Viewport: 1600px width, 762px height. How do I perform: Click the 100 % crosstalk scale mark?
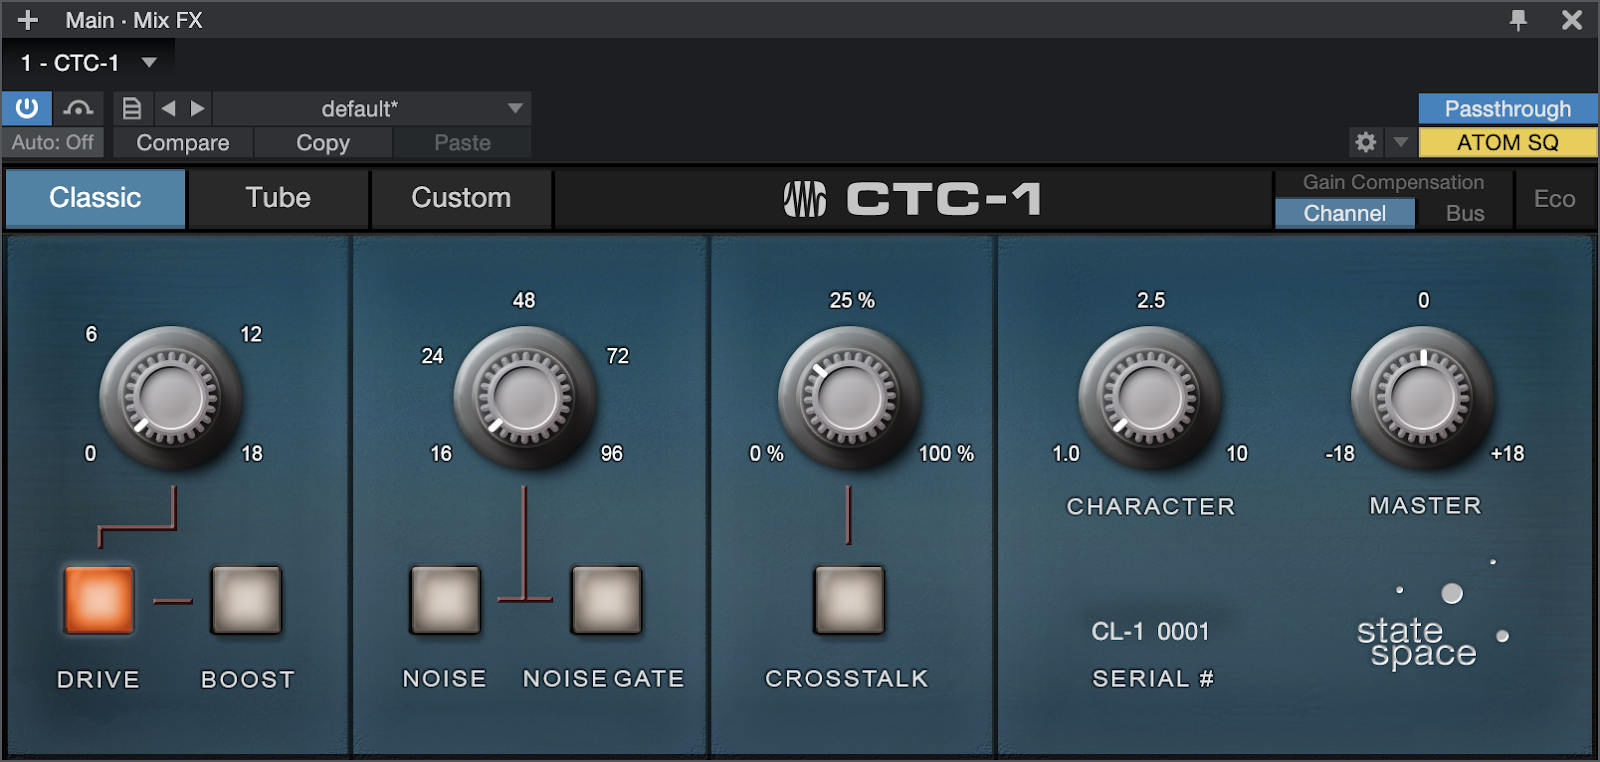(x=946, y=453)
